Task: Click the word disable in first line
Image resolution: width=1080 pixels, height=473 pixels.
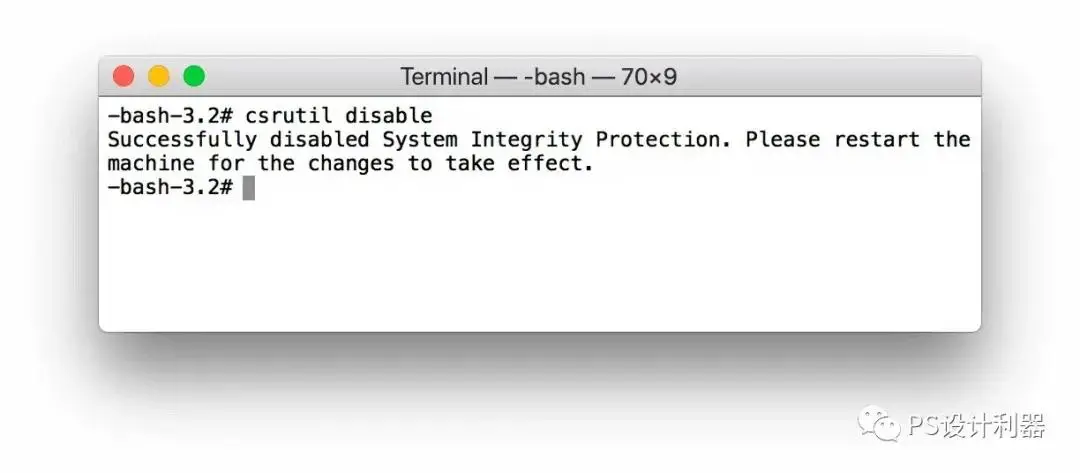Action: (x=388, y=116)
